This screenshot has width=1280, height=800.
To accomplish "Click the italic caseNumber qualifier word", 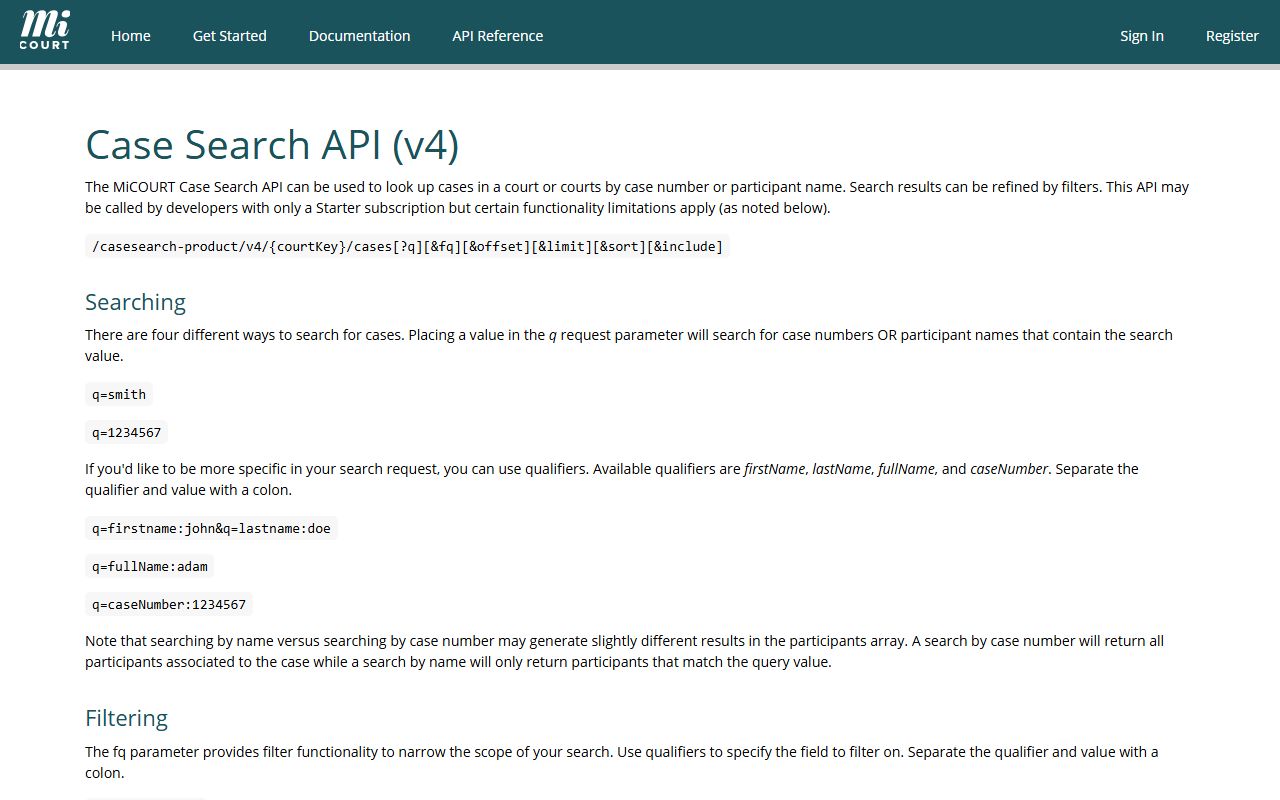I will [1009, 469].
